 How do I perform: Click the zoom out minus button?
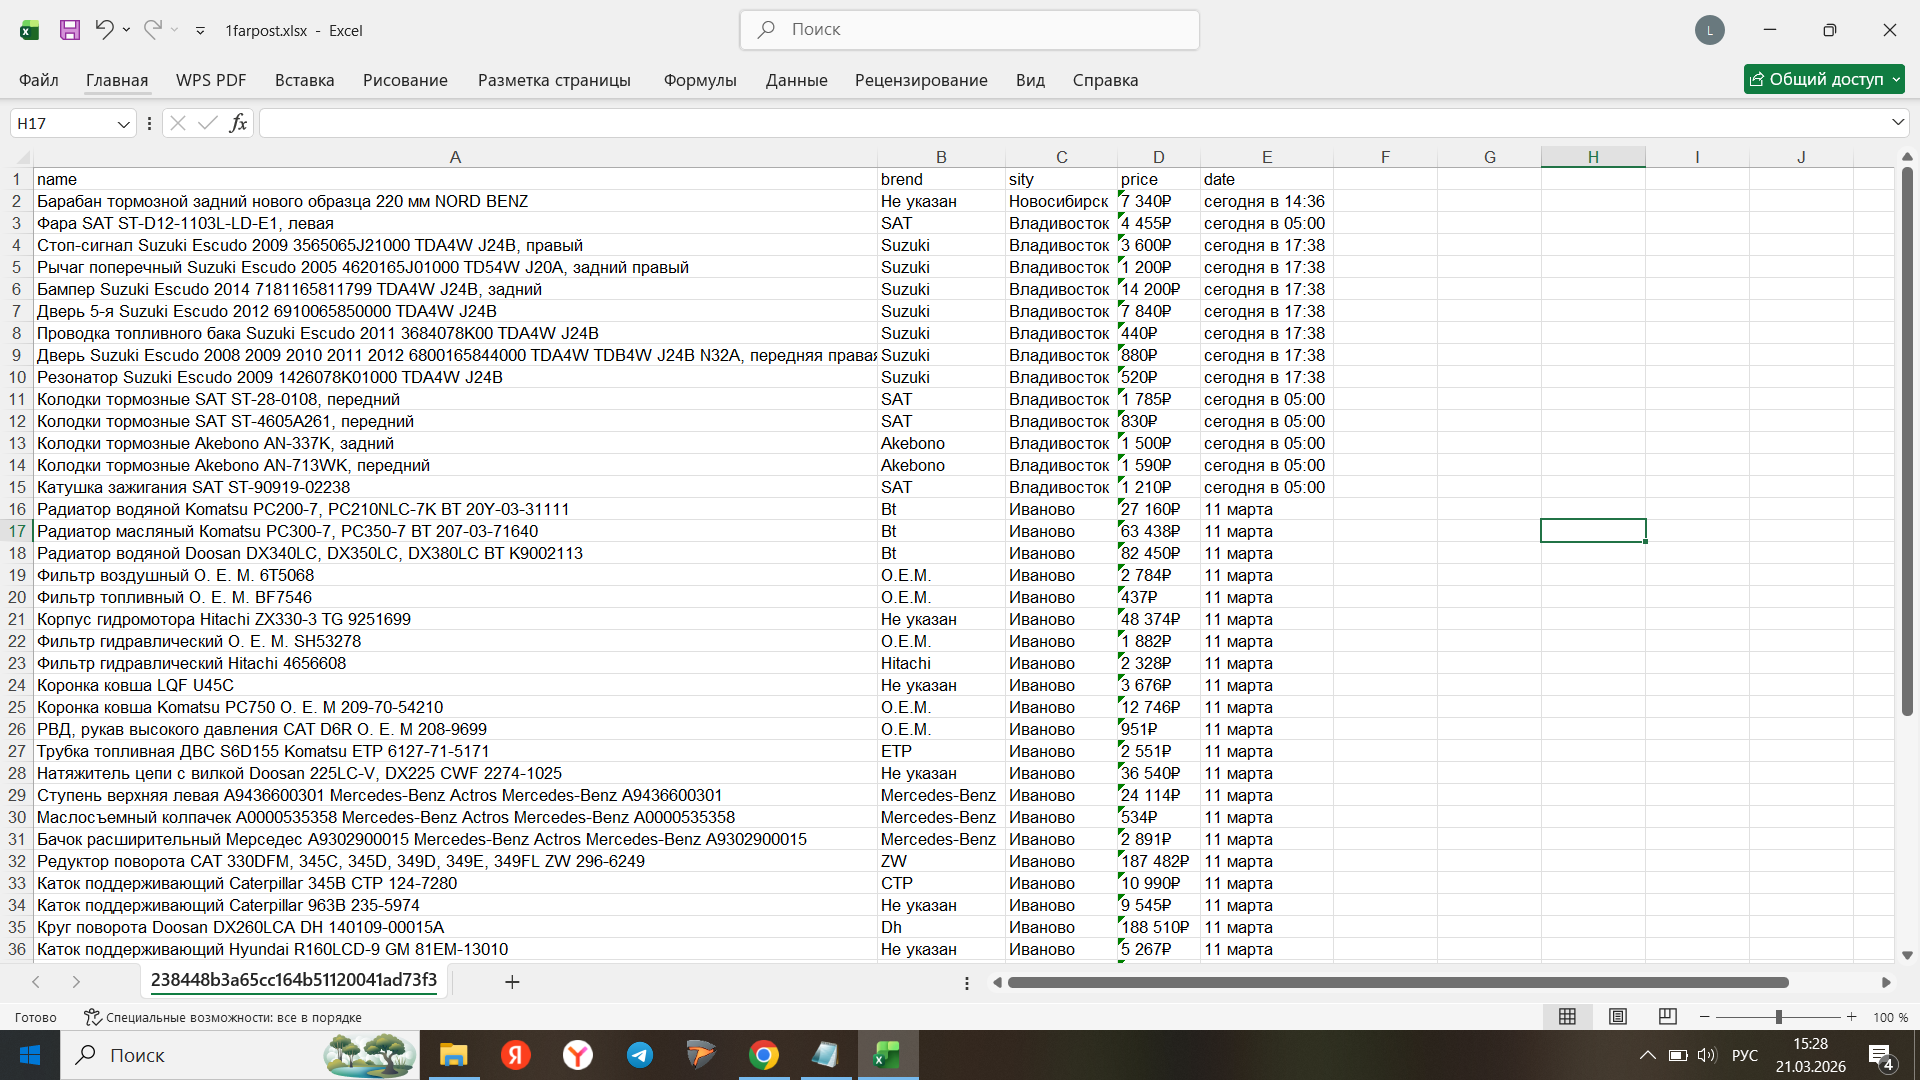1704,1017
